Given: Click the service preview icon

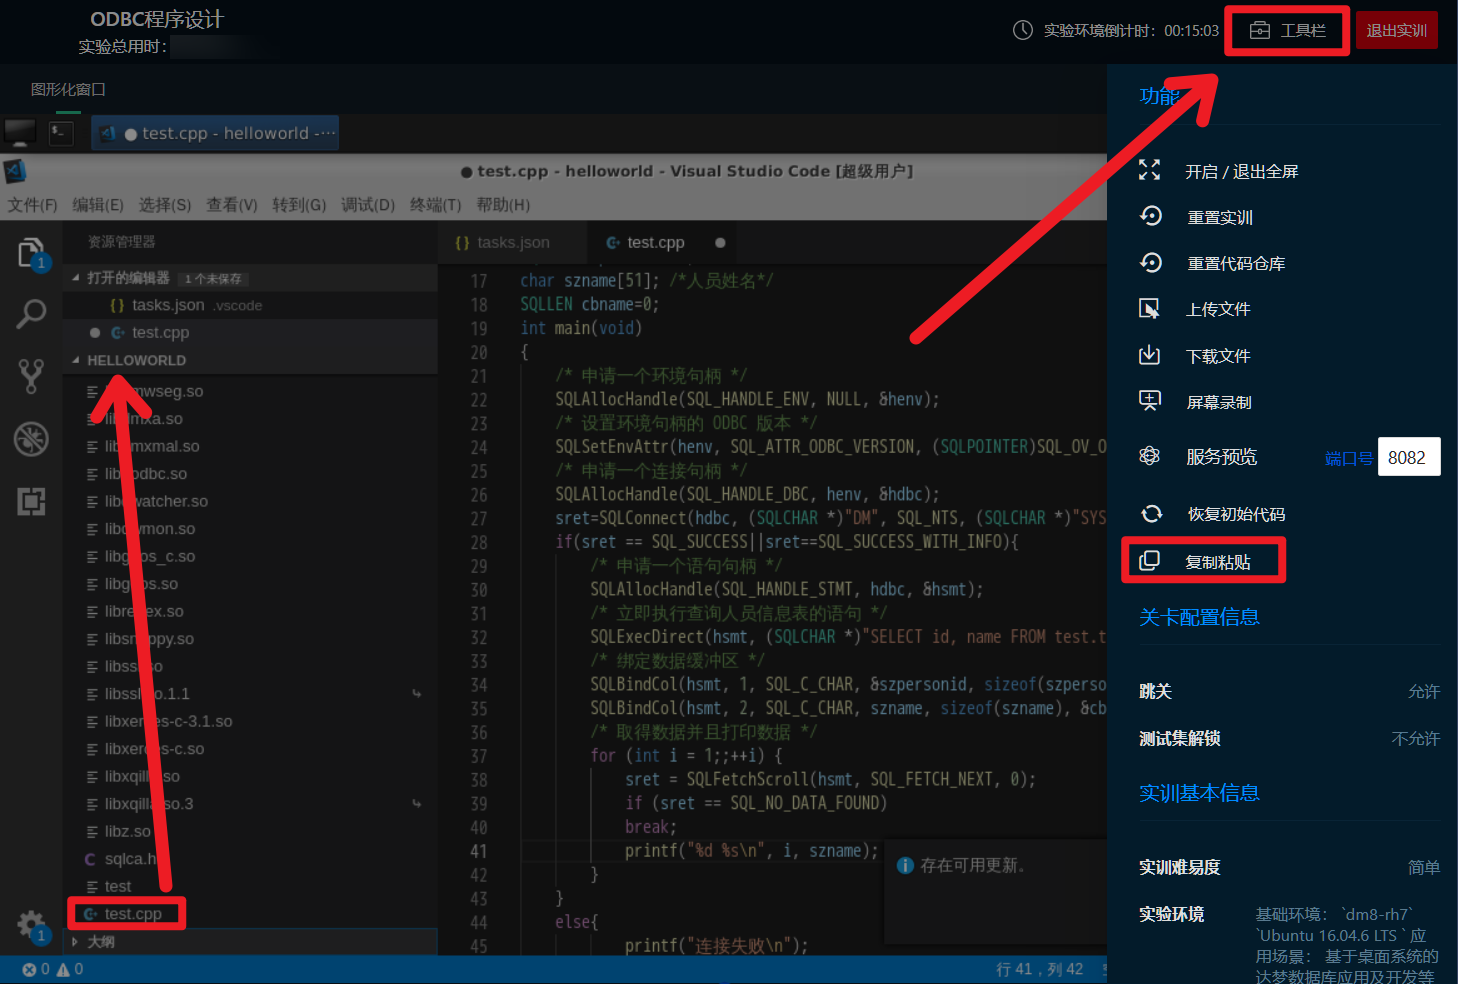Looking at the screenshot, I should [1150, 456].
